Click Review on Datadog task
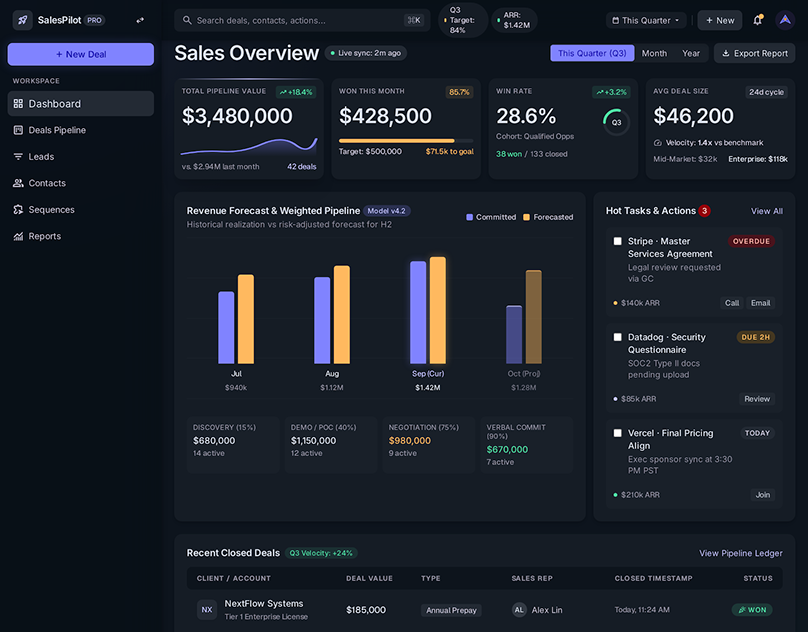The width and height of the screenshot is (808, 632). pyautogui.click(x=756, y=398)
